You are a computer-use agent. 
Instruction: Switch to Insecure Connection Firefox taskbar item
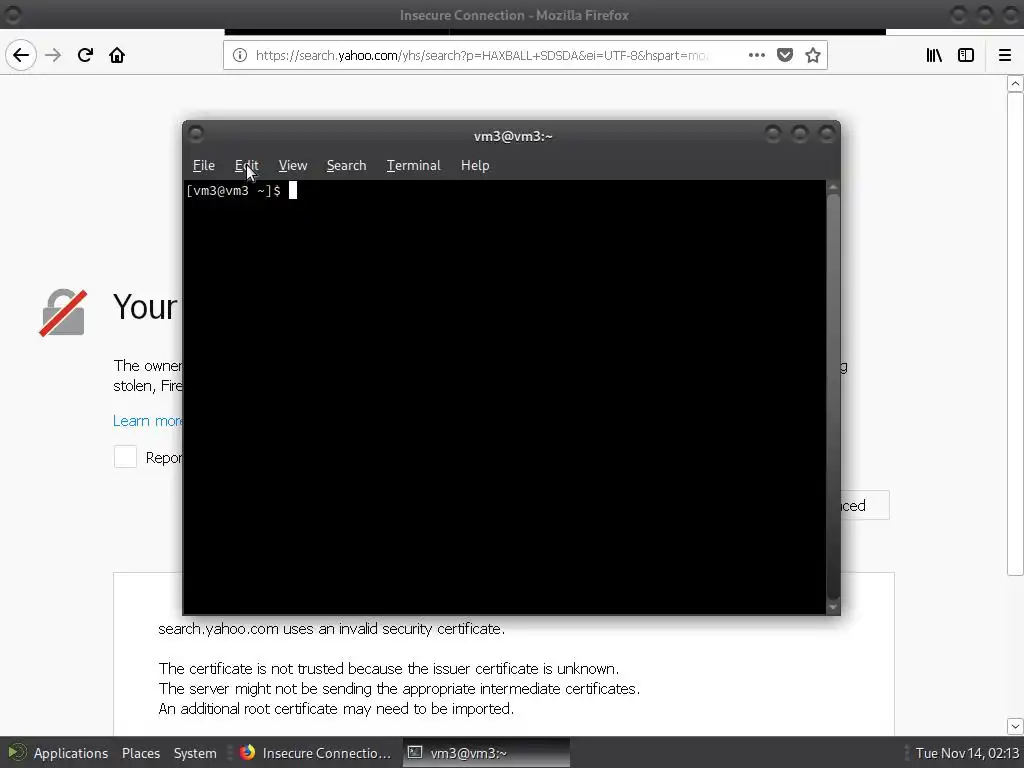coord(315,753)
